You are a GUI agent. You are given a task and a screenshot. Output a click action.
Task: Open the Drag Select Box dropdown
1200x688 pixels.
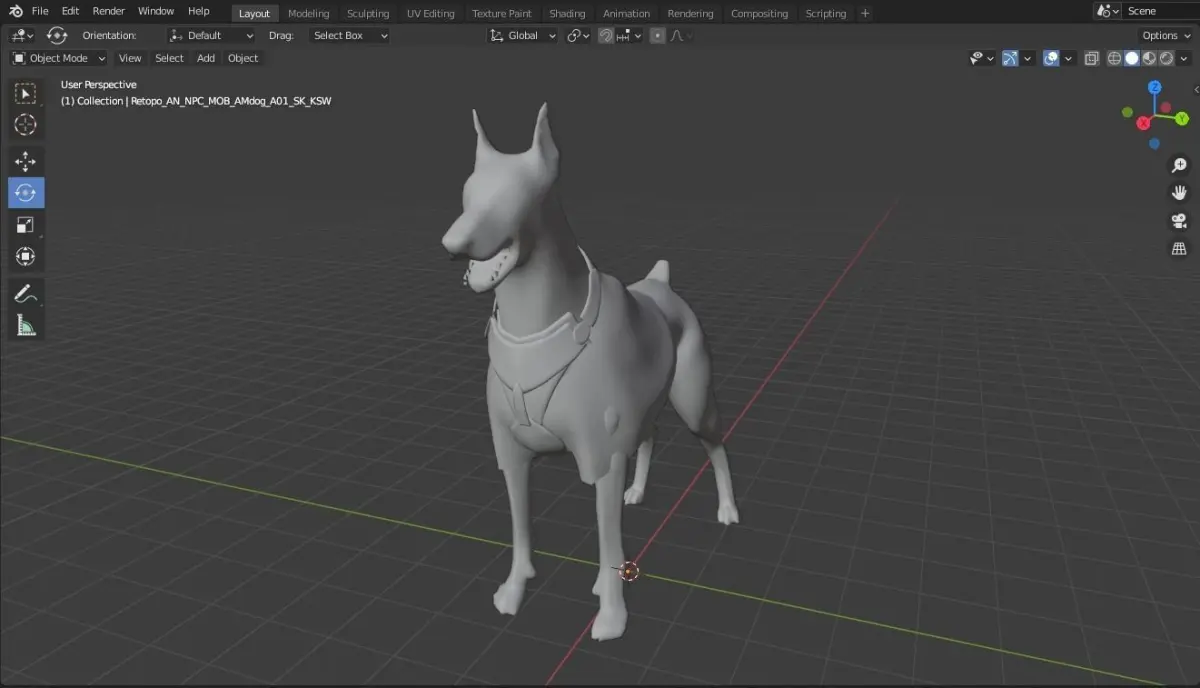349,35
